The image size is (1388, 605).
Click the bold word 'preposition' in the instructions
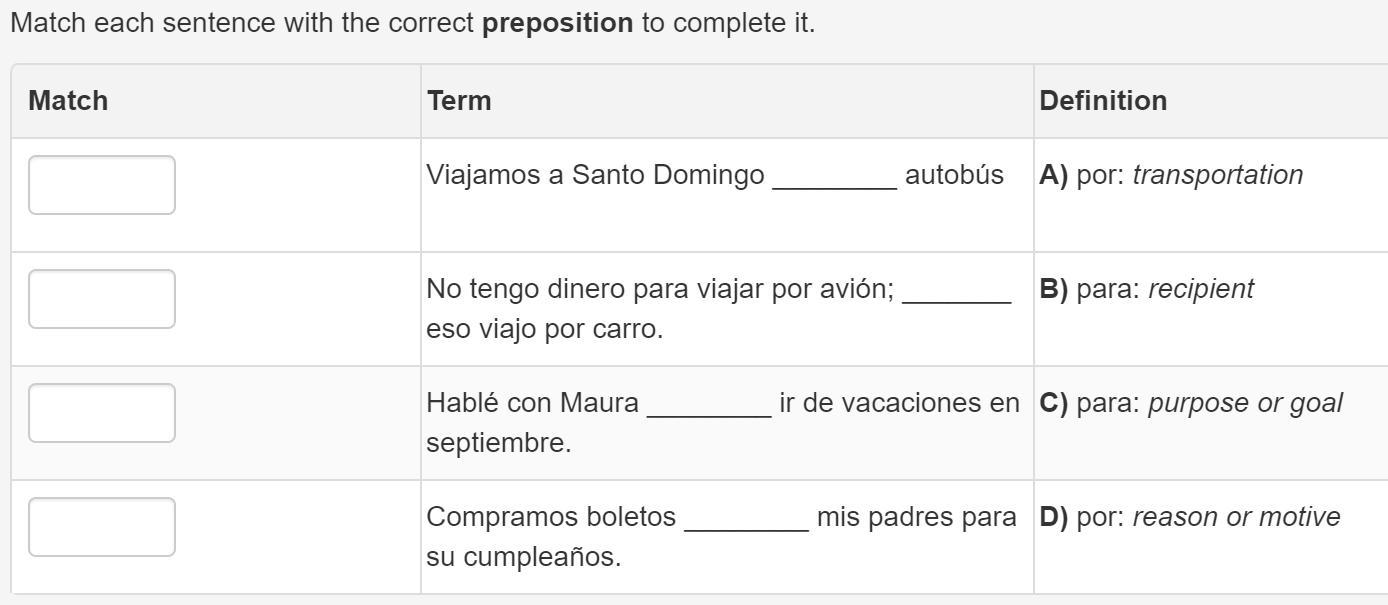(557, 23)
